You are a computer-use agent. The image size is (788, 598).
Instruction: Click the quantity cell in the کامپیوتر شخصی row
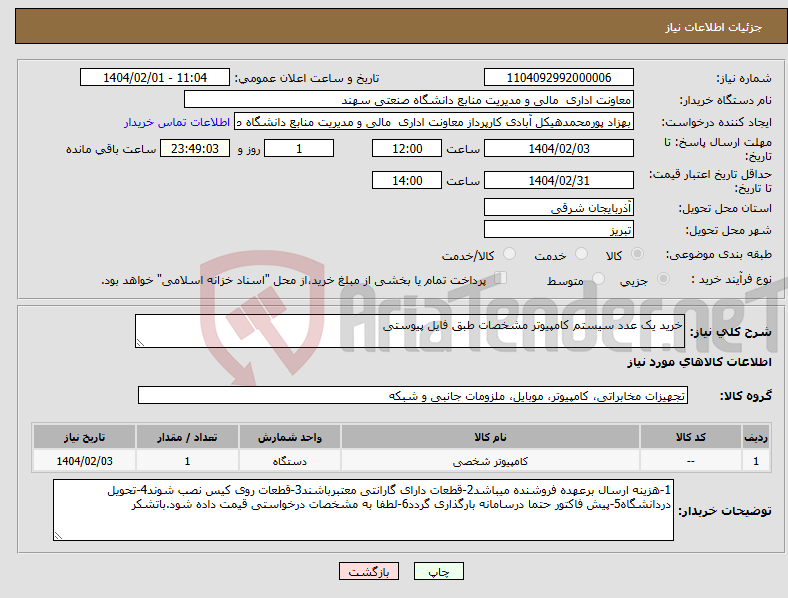(187, 461)
